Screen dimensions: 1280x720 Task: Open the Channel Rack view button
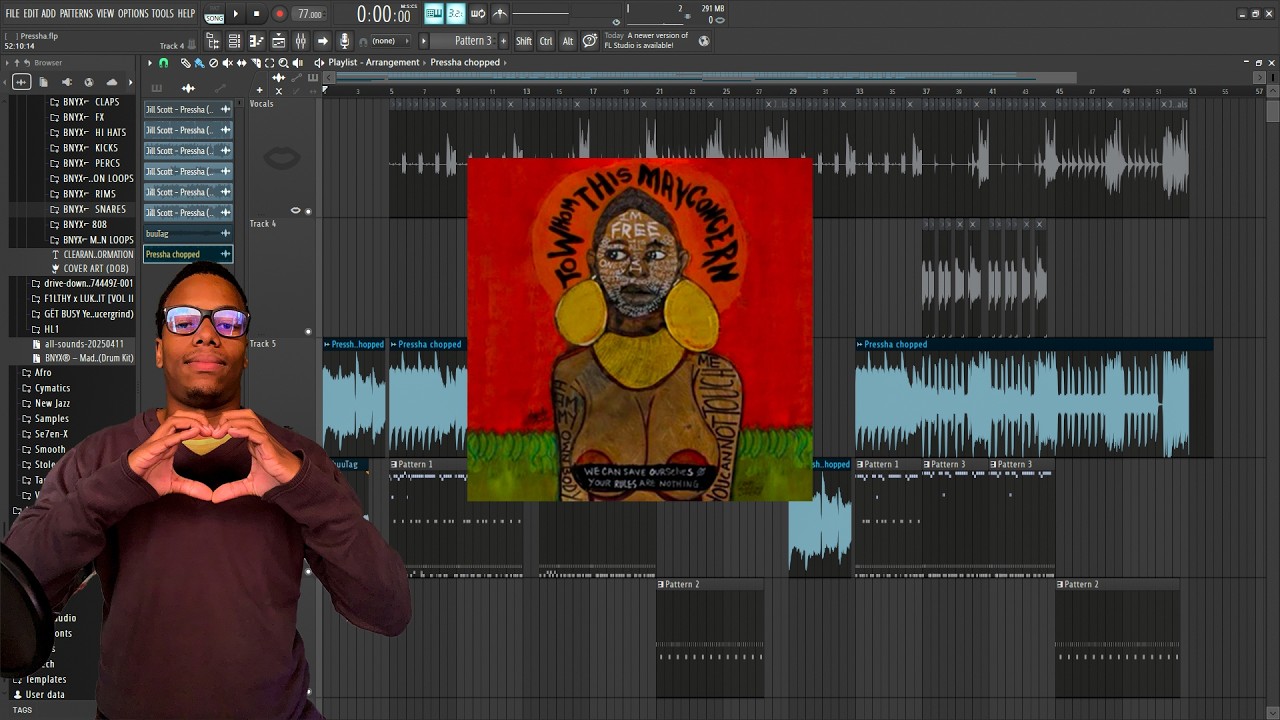point(234,41)
